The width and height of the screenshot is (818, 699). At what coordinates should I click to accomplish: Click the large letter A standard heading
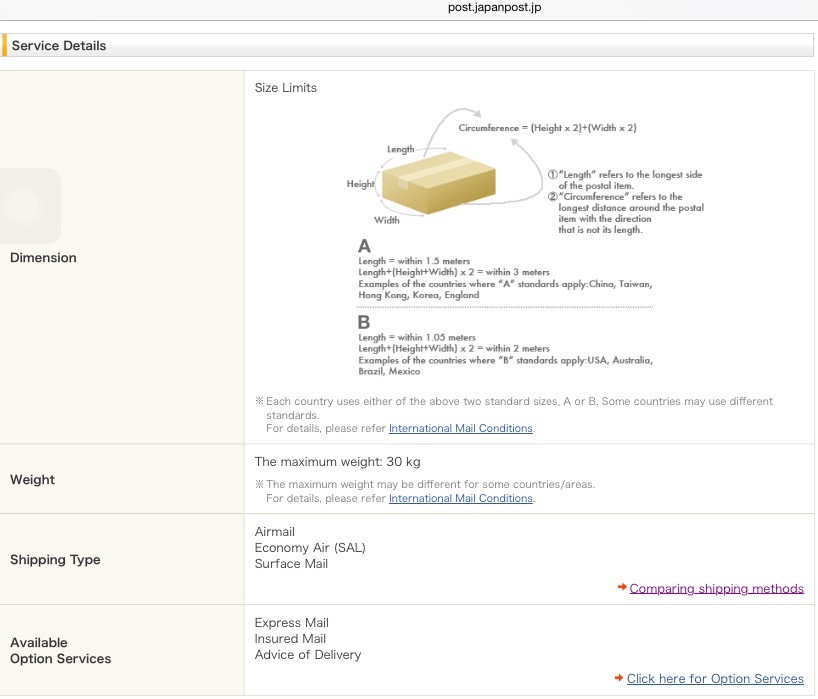point(364,246)
